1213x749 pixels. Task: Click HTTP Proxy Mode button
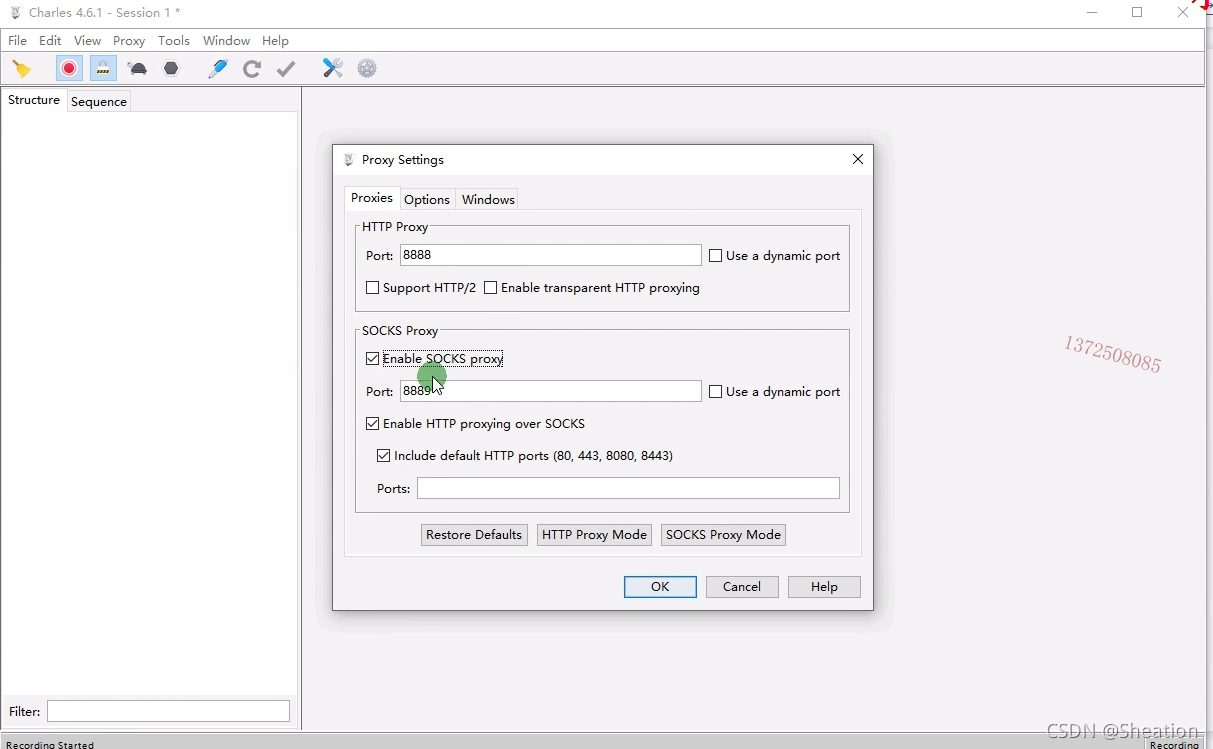(x=594, y=535)
